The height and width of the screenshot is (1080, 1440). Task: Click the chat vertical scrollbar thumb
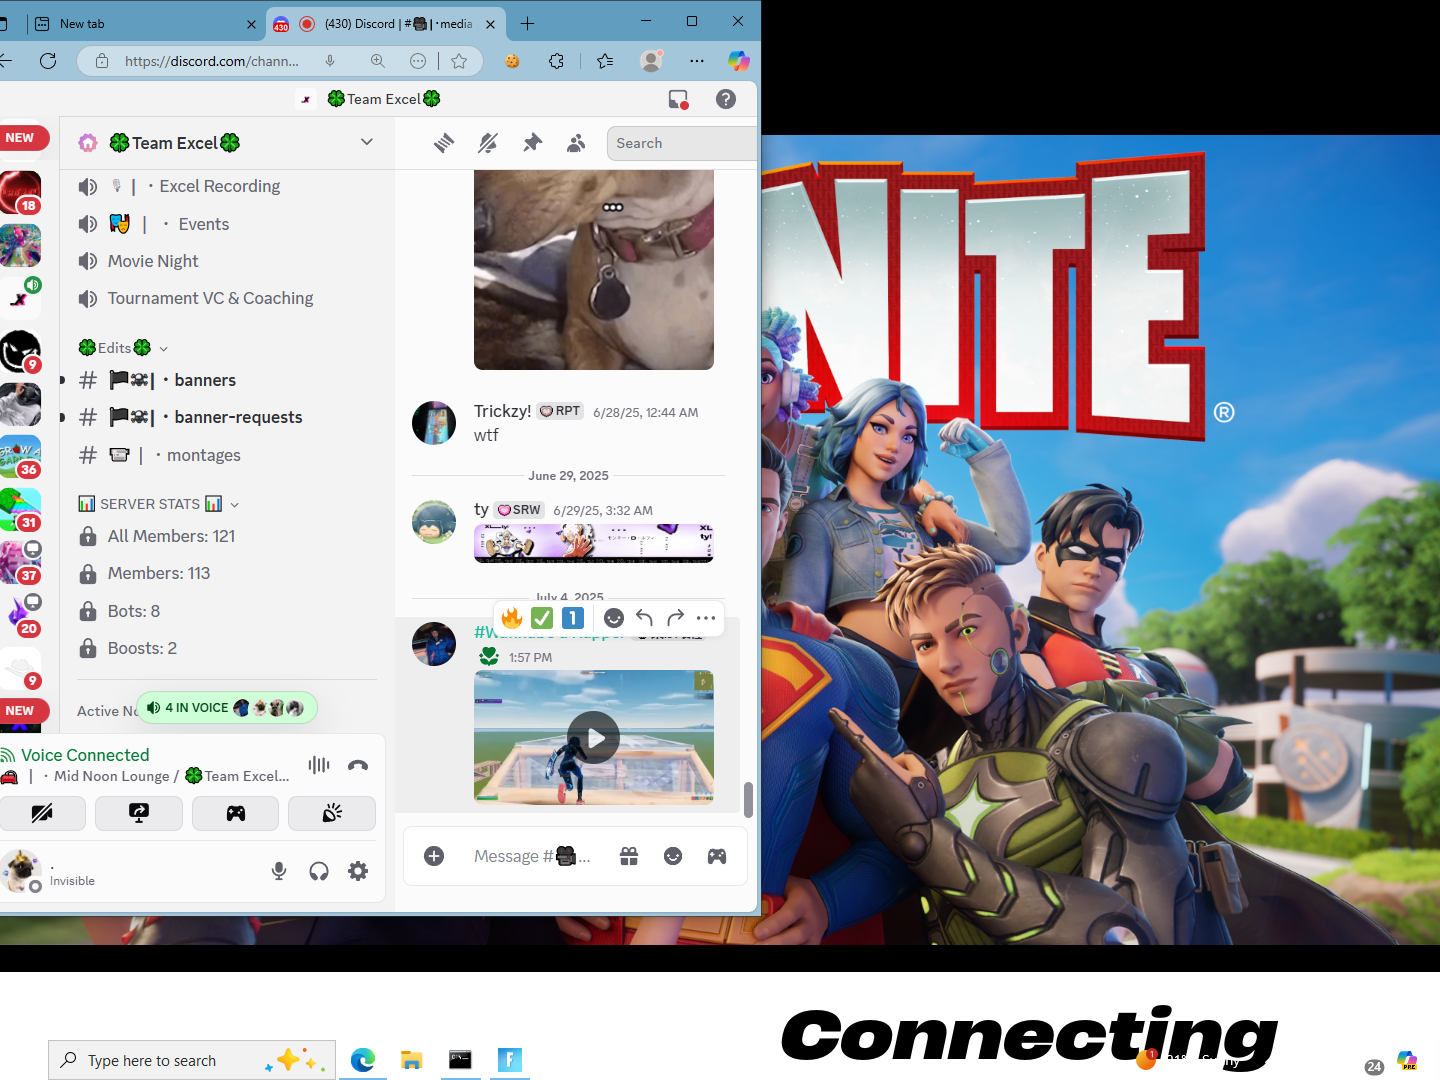pyautogui.click(x=748, y=800)
